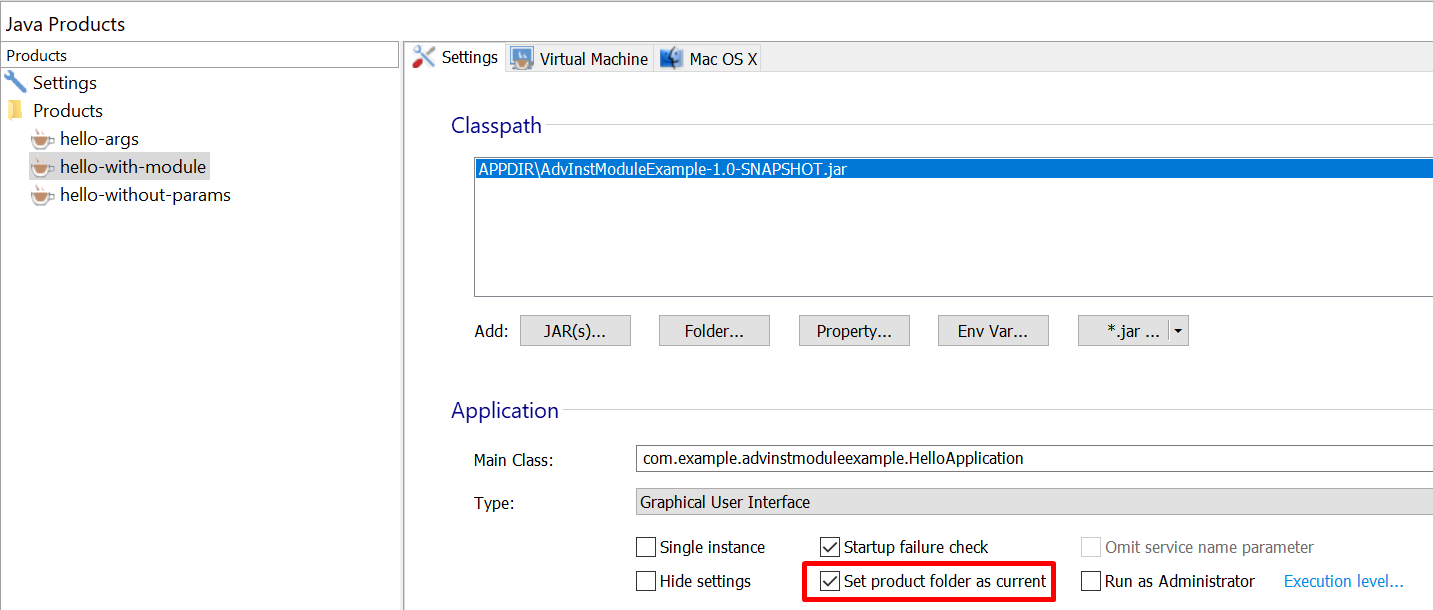Click the hello-without-params coffee cup icon
Screen dimensions: 1433x610
pos(42,195)
